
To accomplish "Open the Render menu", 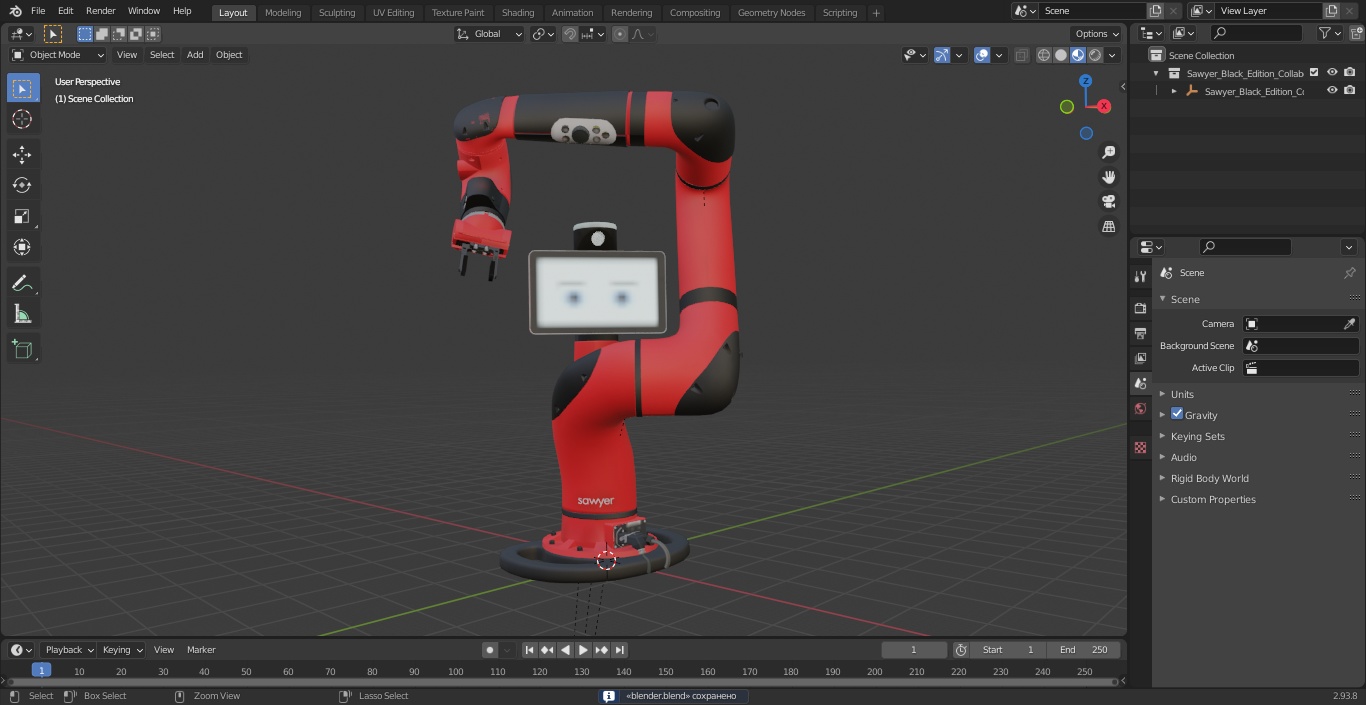I will [100, 11].
